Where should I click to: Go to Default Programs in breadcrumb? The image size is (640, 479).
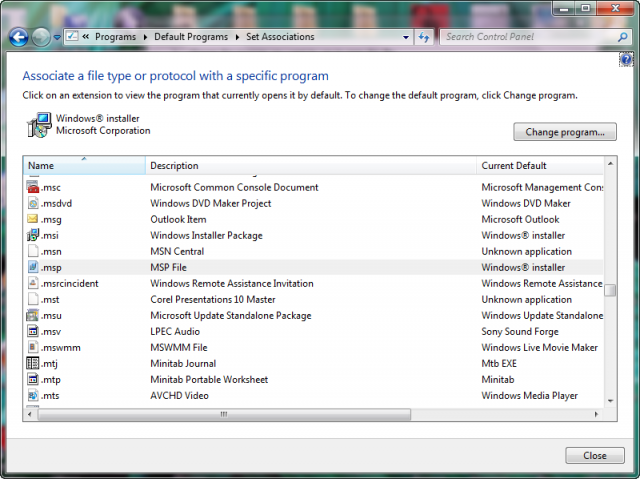191,37
